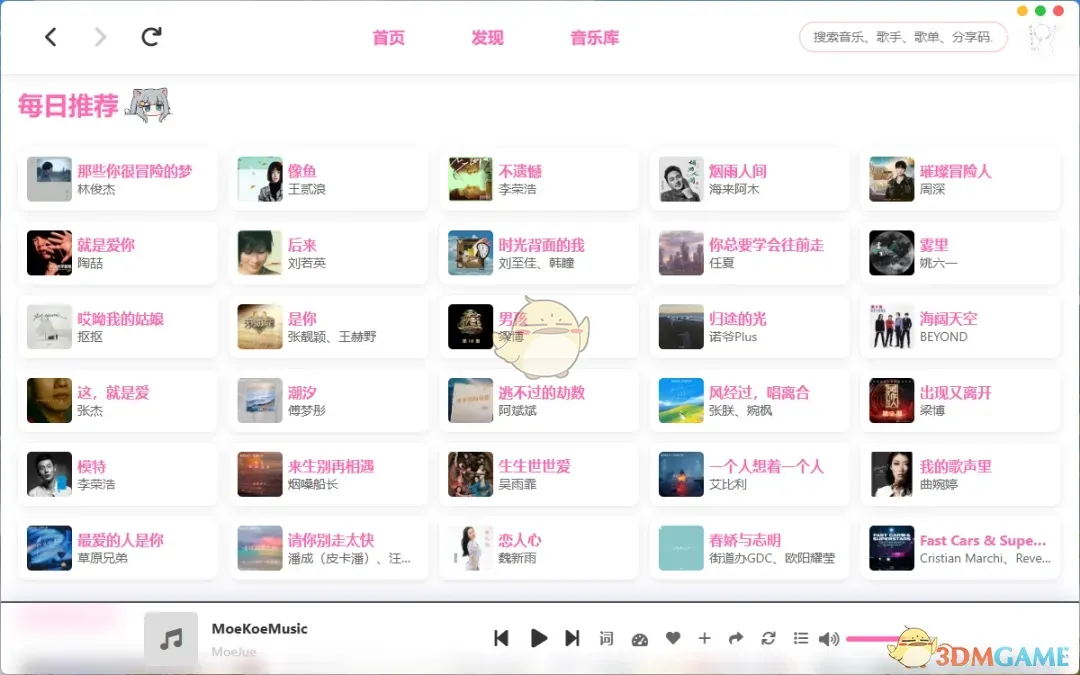Add current song to playlist with plus icon
The width and height of the screenshot is (1080, 675).
[x=704, y=638]
